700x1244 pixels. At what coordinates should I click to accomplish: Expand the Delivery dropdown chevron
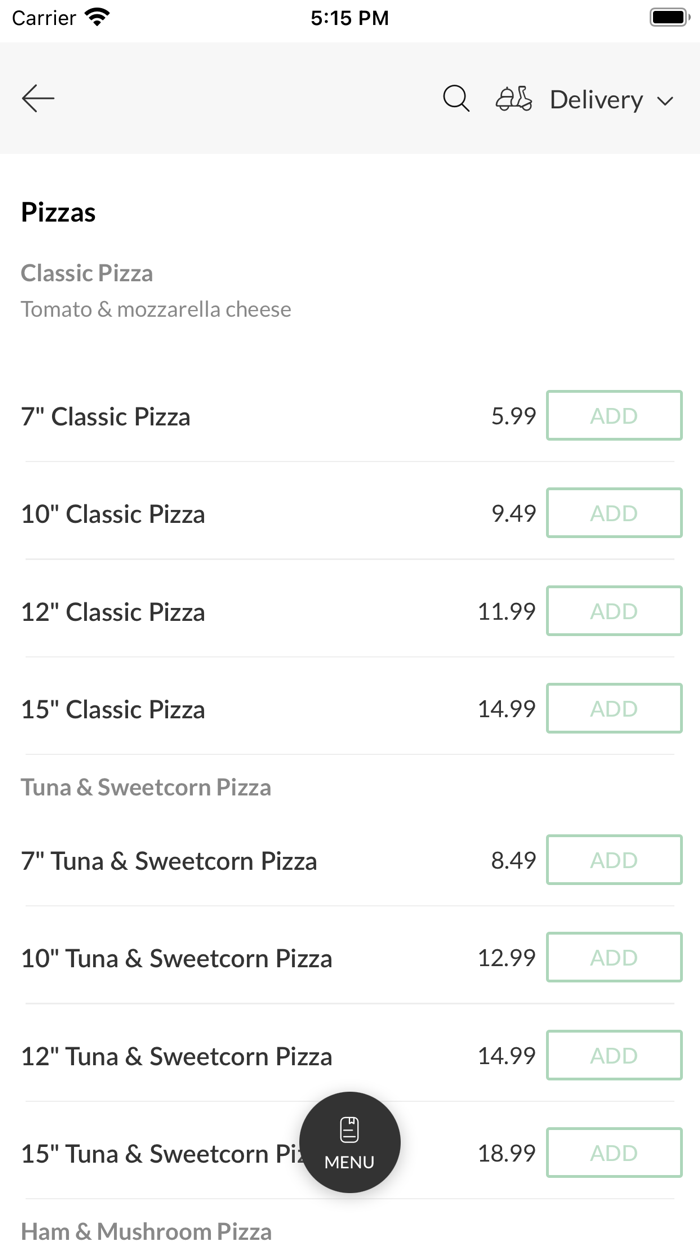pos(665,100)
